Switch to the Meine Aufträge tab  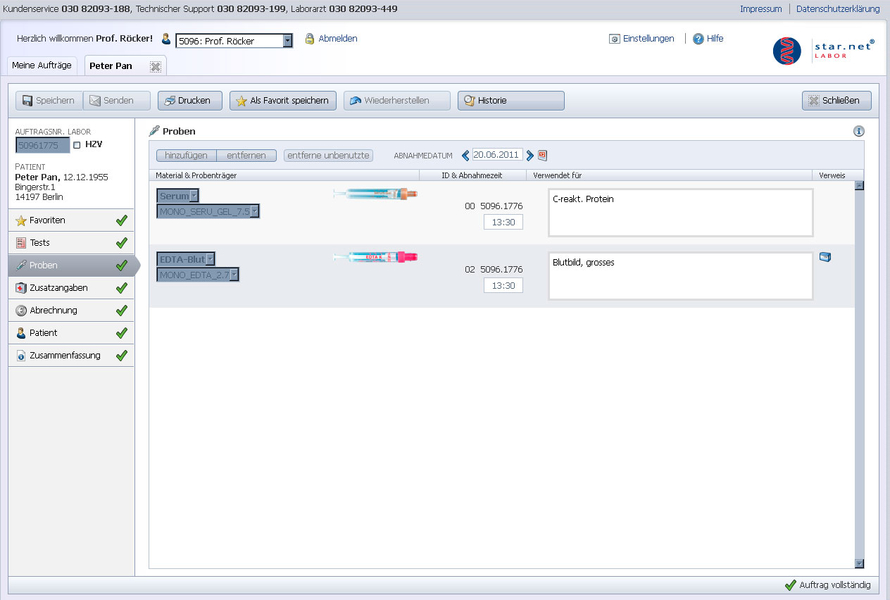(x=41, y=66)
